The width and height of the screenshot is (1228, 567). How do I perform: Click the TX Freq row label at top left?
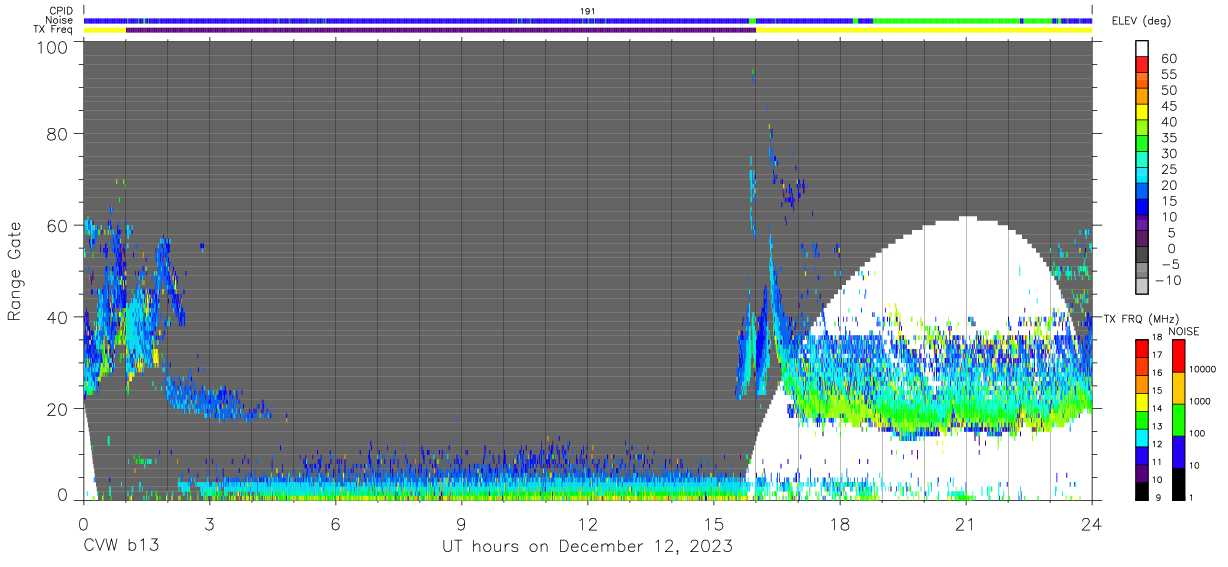(x=56, y=30)
